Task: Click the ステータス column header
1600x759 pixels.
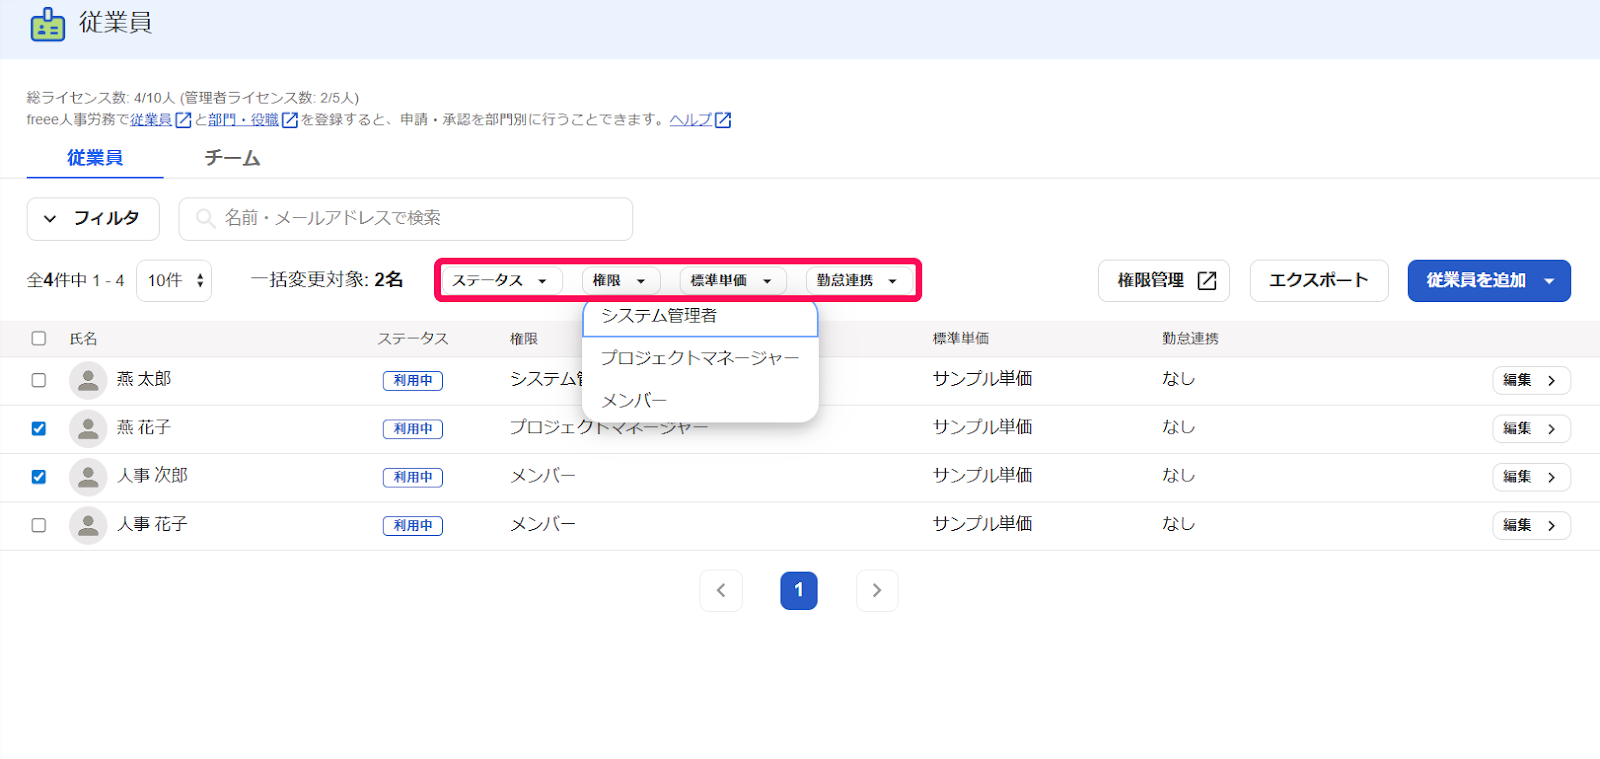Action: [x=413, y=339]
